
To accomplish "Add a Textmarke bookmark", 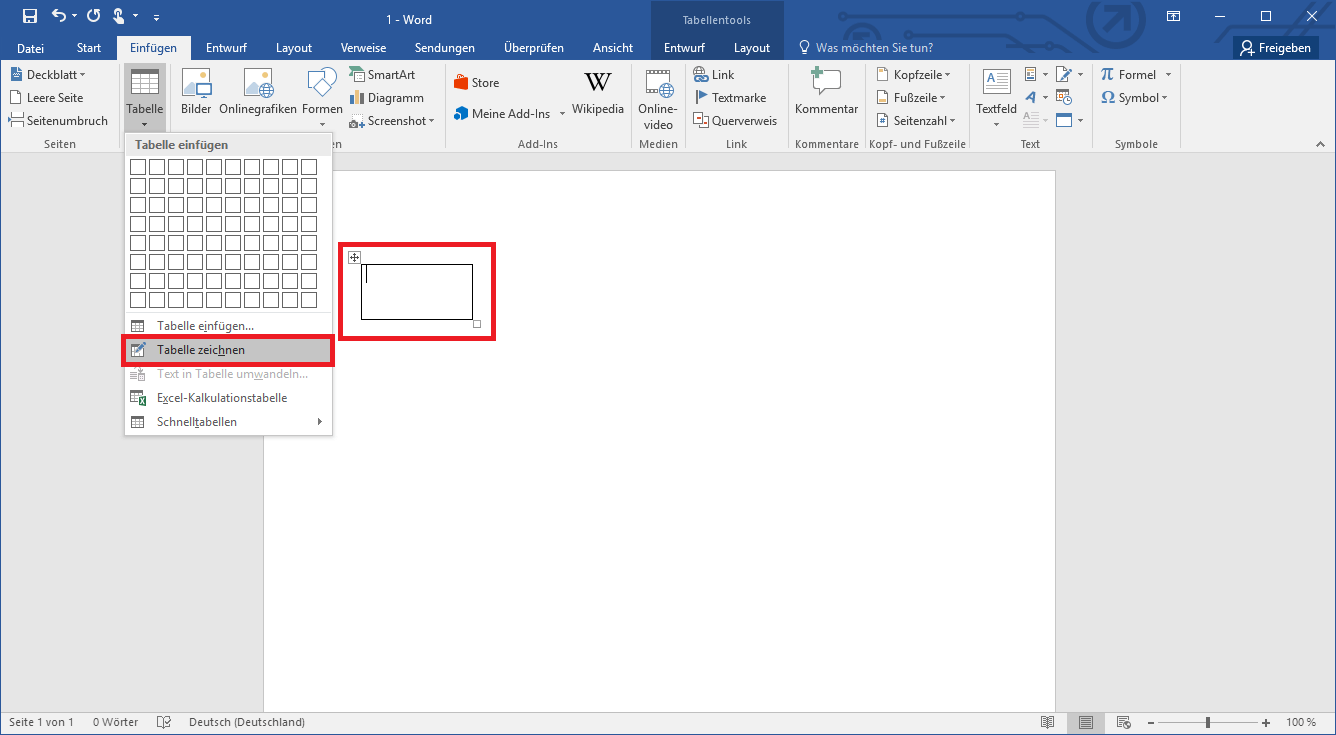I will click(730, 98).
